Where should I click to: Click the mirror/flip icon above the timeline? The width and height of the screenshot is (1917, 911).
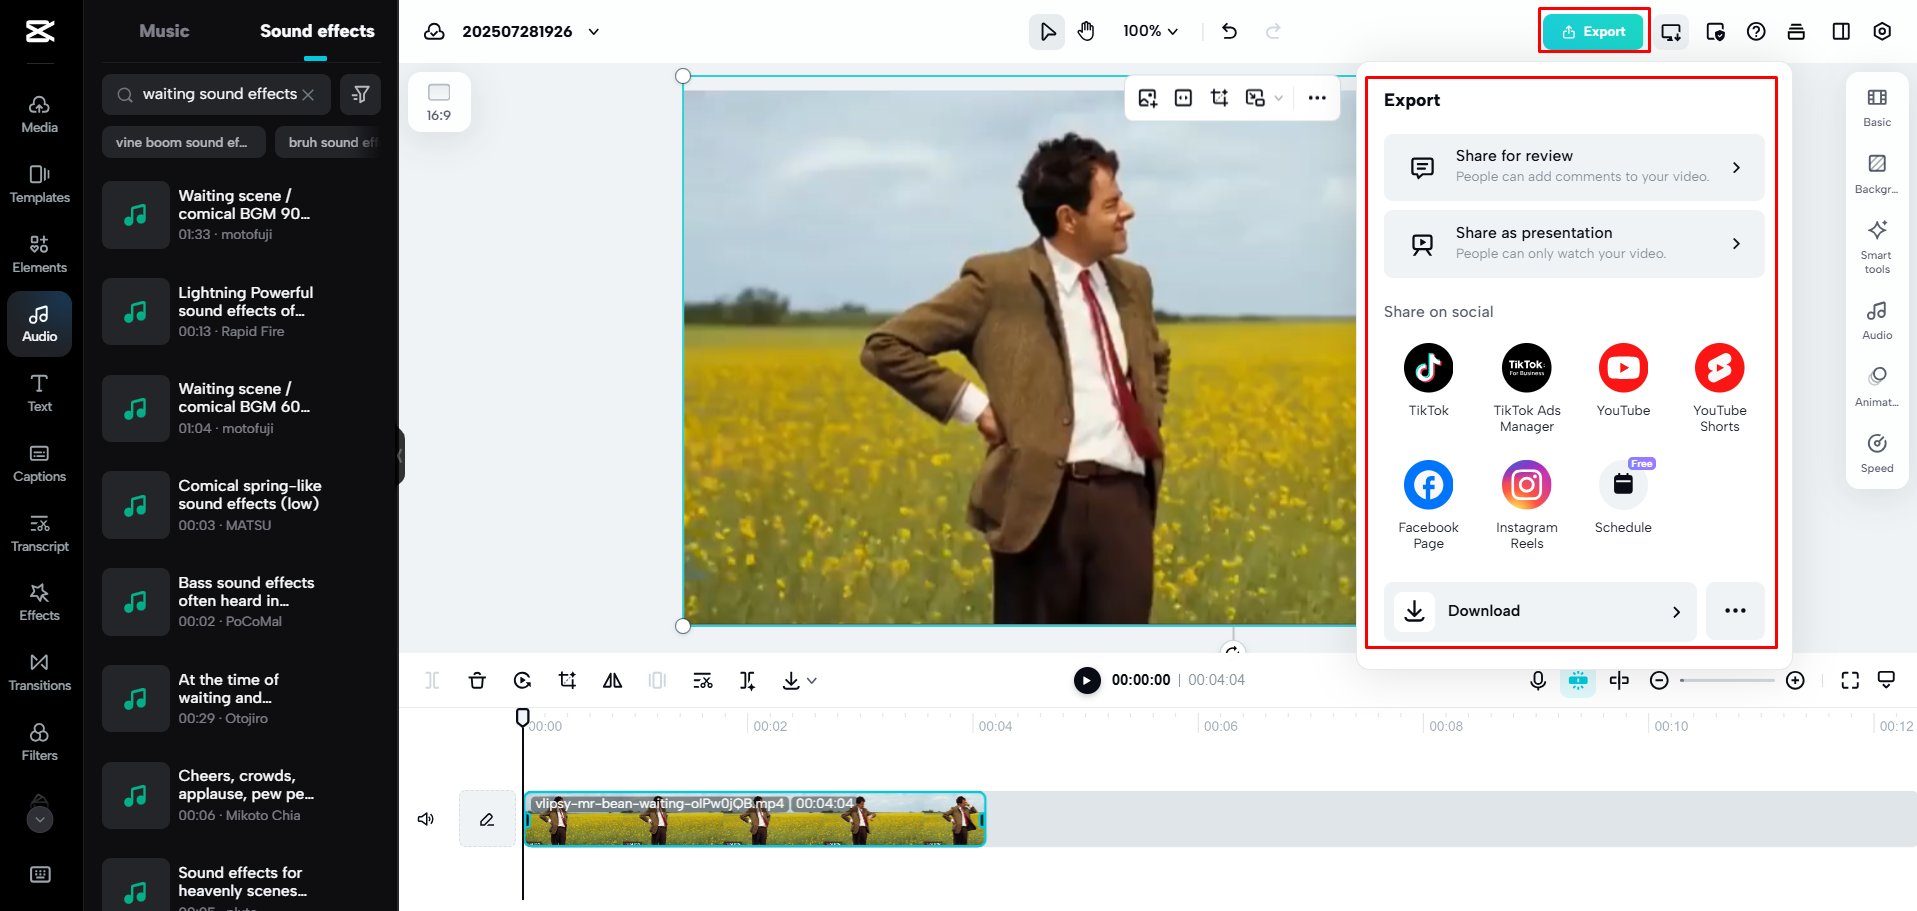tap(612, 680)
